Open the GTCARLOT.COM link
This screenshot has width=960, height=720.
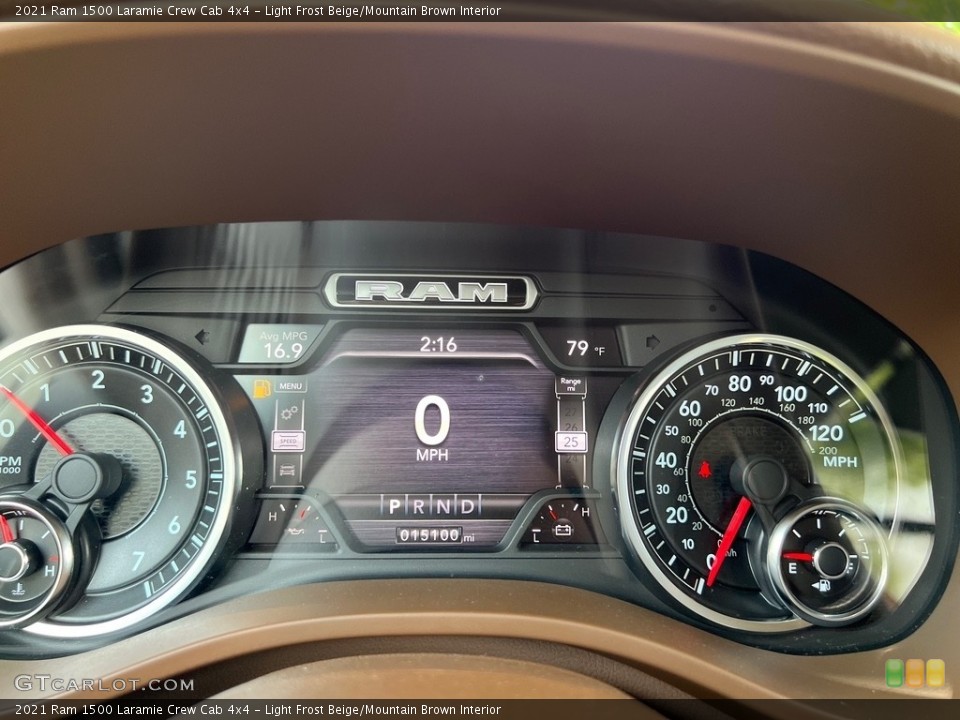point(104,683)
